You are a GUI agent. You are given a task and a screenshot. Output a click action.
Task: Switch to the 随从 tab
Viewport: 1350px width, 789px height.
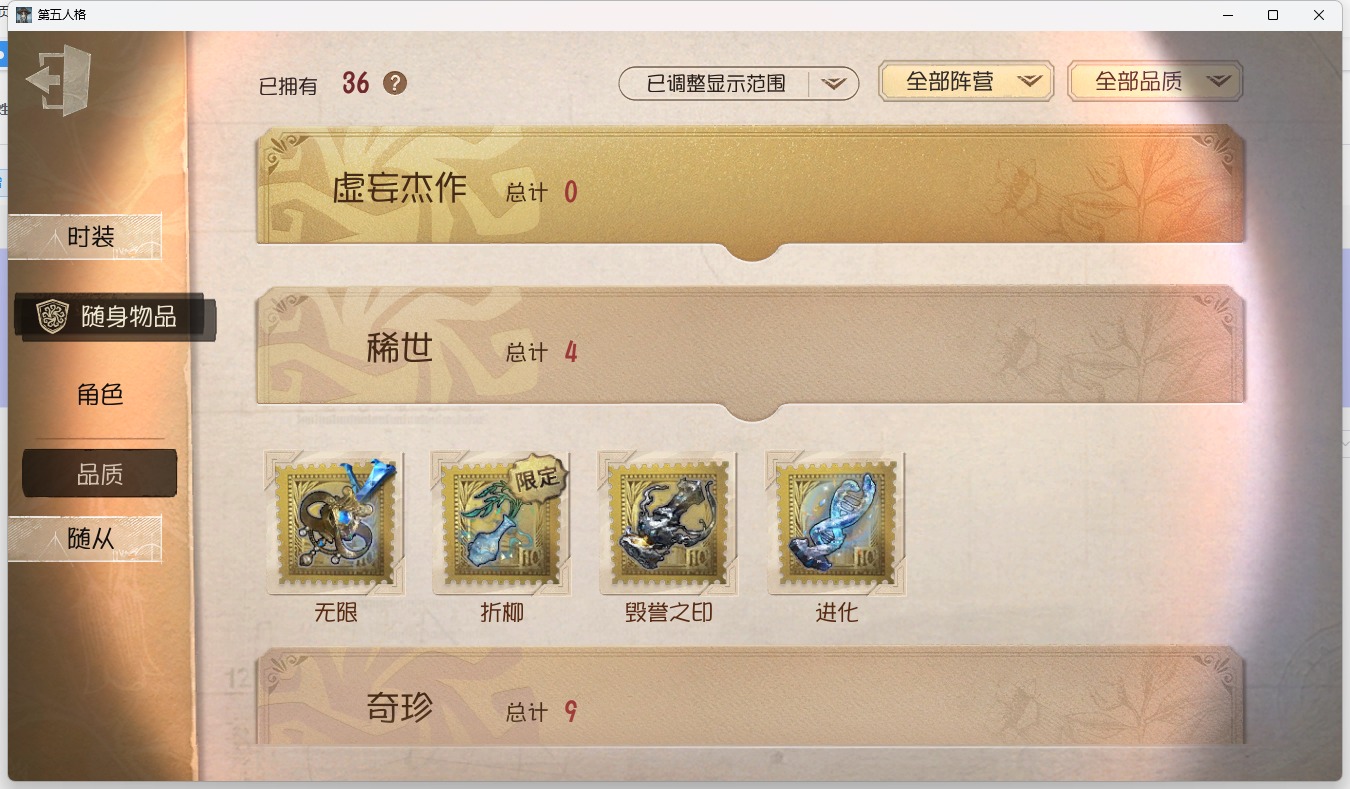click(85, 539)
